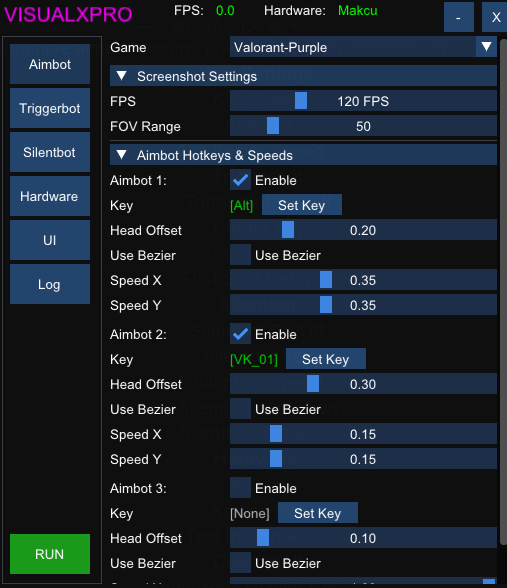The image size is (507, 588).
Task: Uncheck the Aimbot 2 Enable checkbox
Action: (x=240, y=334)
